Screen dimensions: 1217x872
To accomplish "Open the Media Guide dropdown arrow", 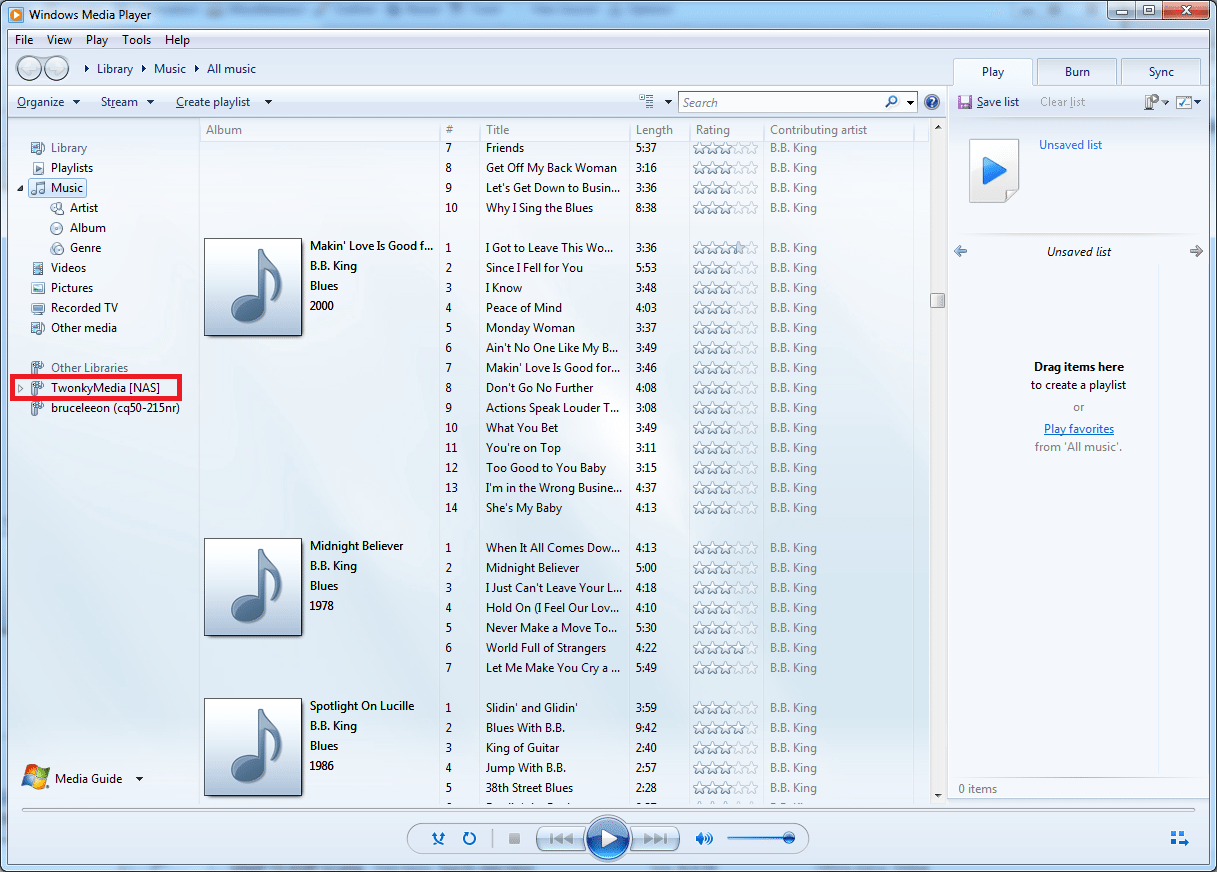I will point(139,779).
